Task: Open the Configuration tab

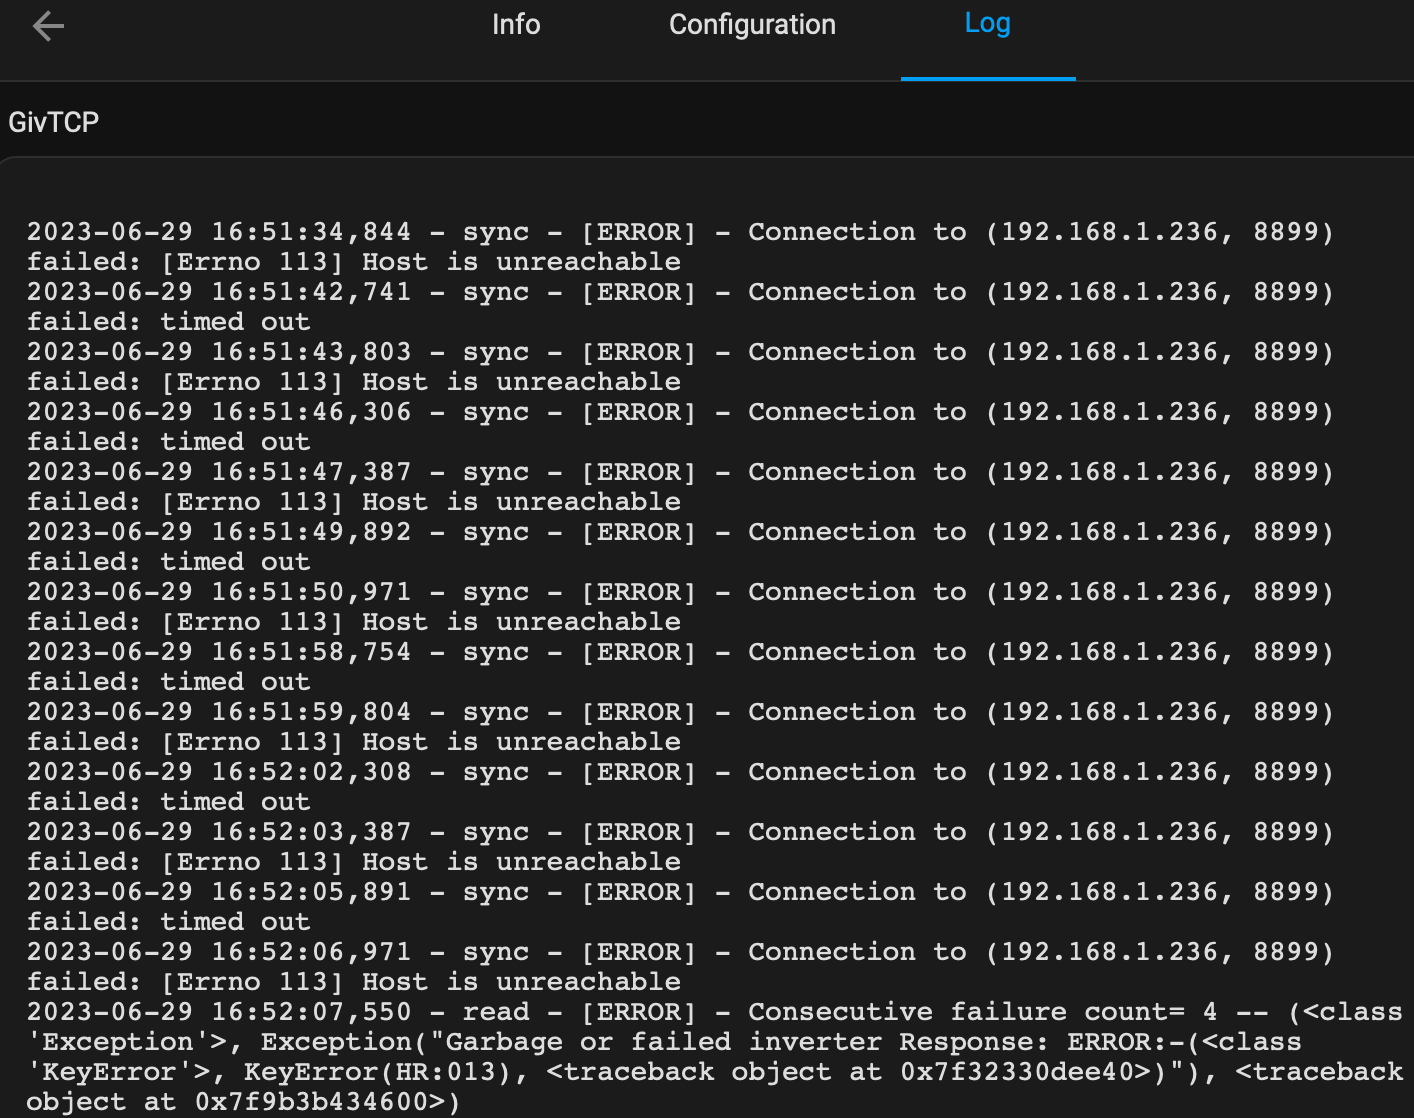Action: [x=752, y=25]
